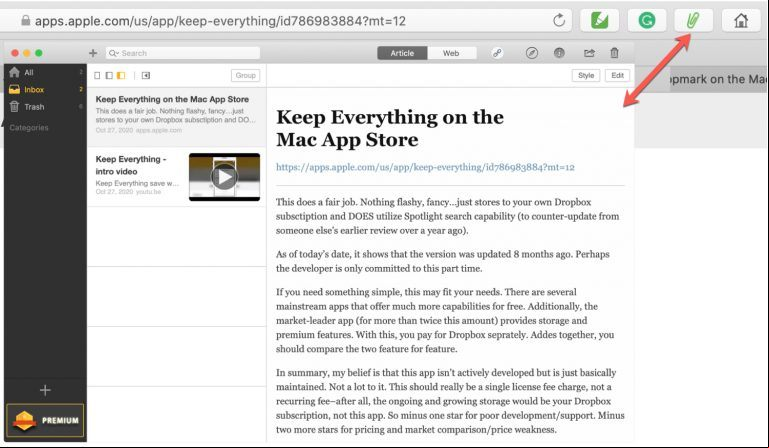769x448 pixels.
Task: Select Inbox in the sidebar
Action: 46,89
